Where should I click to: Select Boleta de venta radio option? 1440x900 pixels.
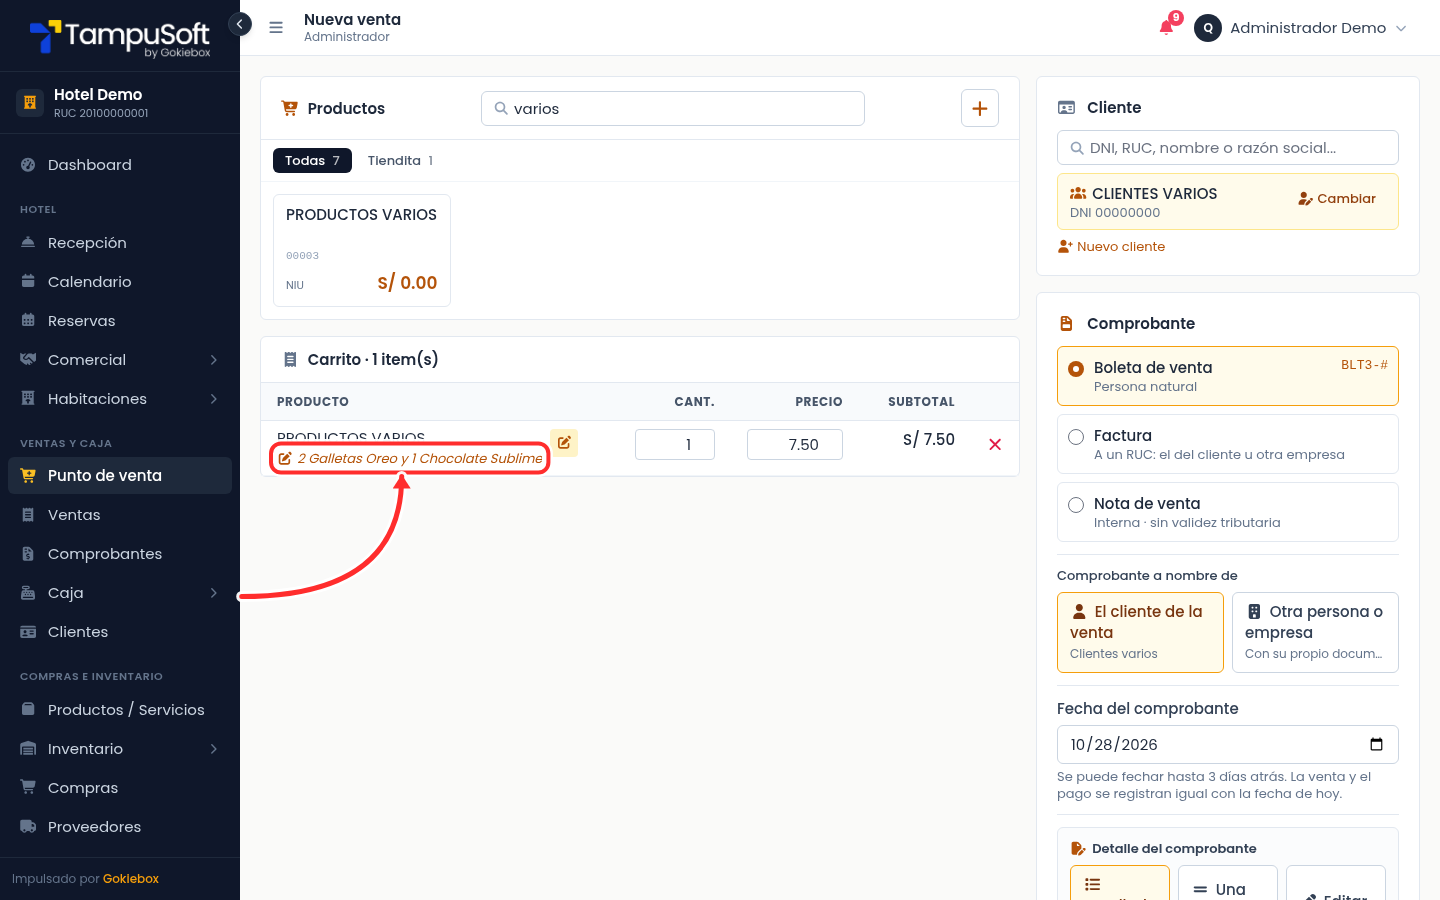pos(1228,376)
